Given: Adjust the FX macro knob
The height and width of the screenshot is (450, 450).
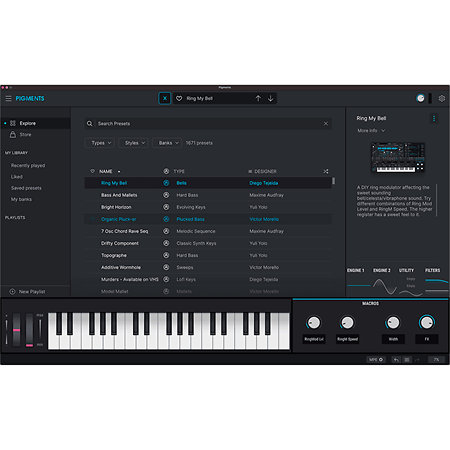Looking at the screenshot, I should click(x=426, y=322).
